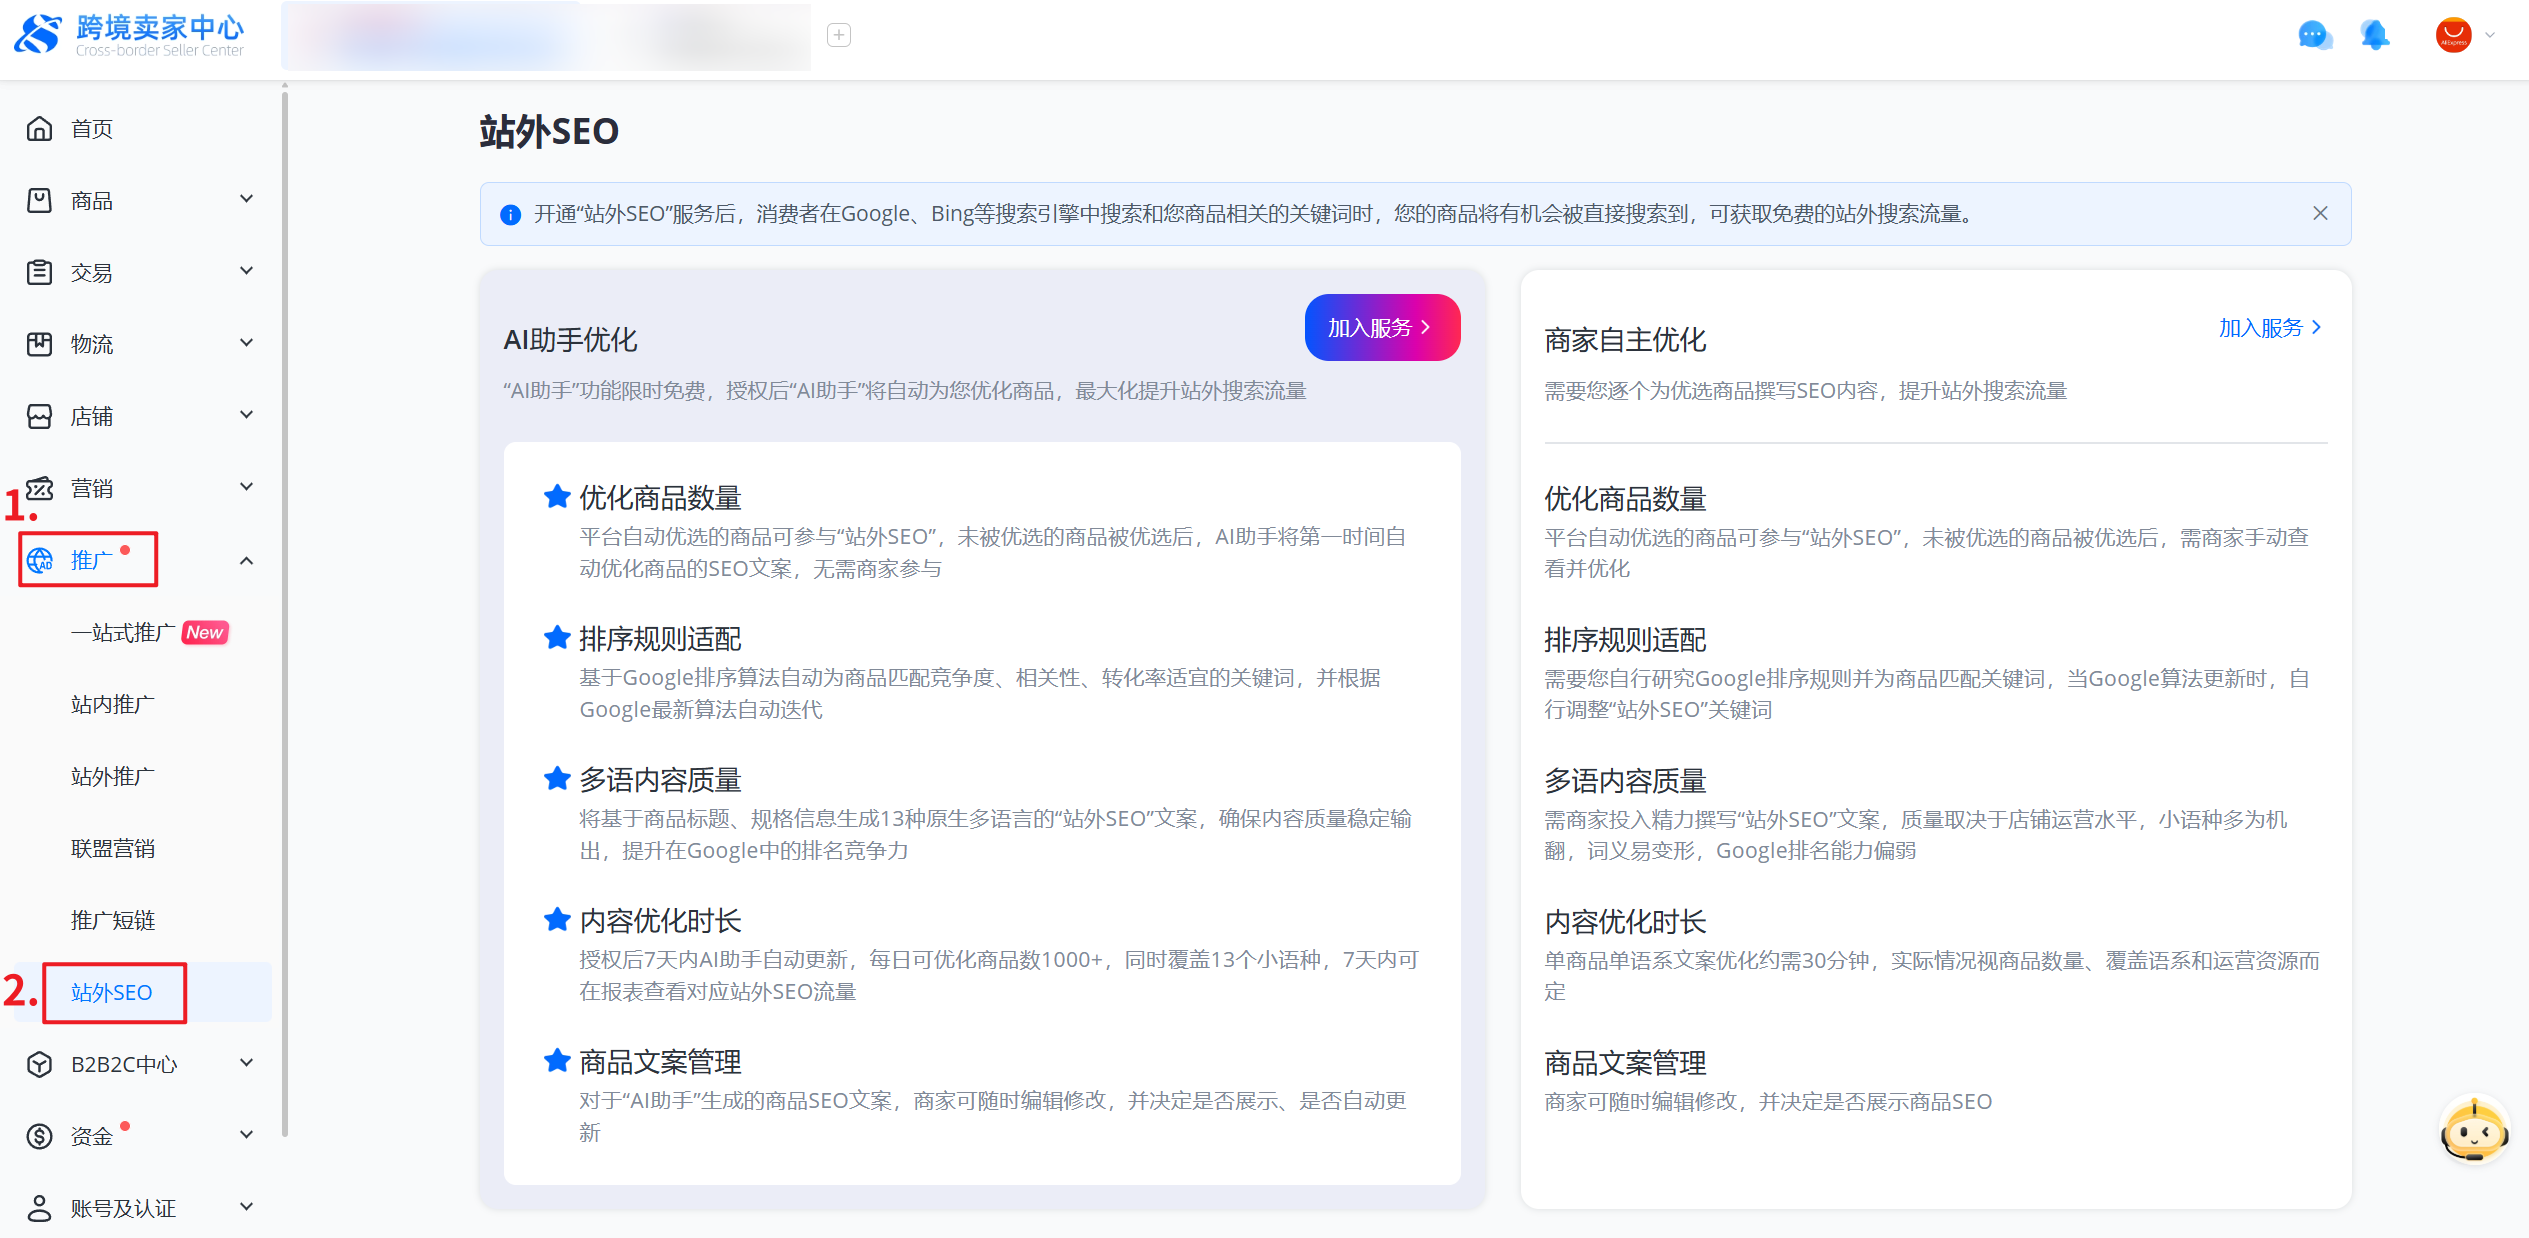The height and width of the screenshot is (1238, 2529).
Task: Click the home icon in sidebar
Action: point(39,129)
